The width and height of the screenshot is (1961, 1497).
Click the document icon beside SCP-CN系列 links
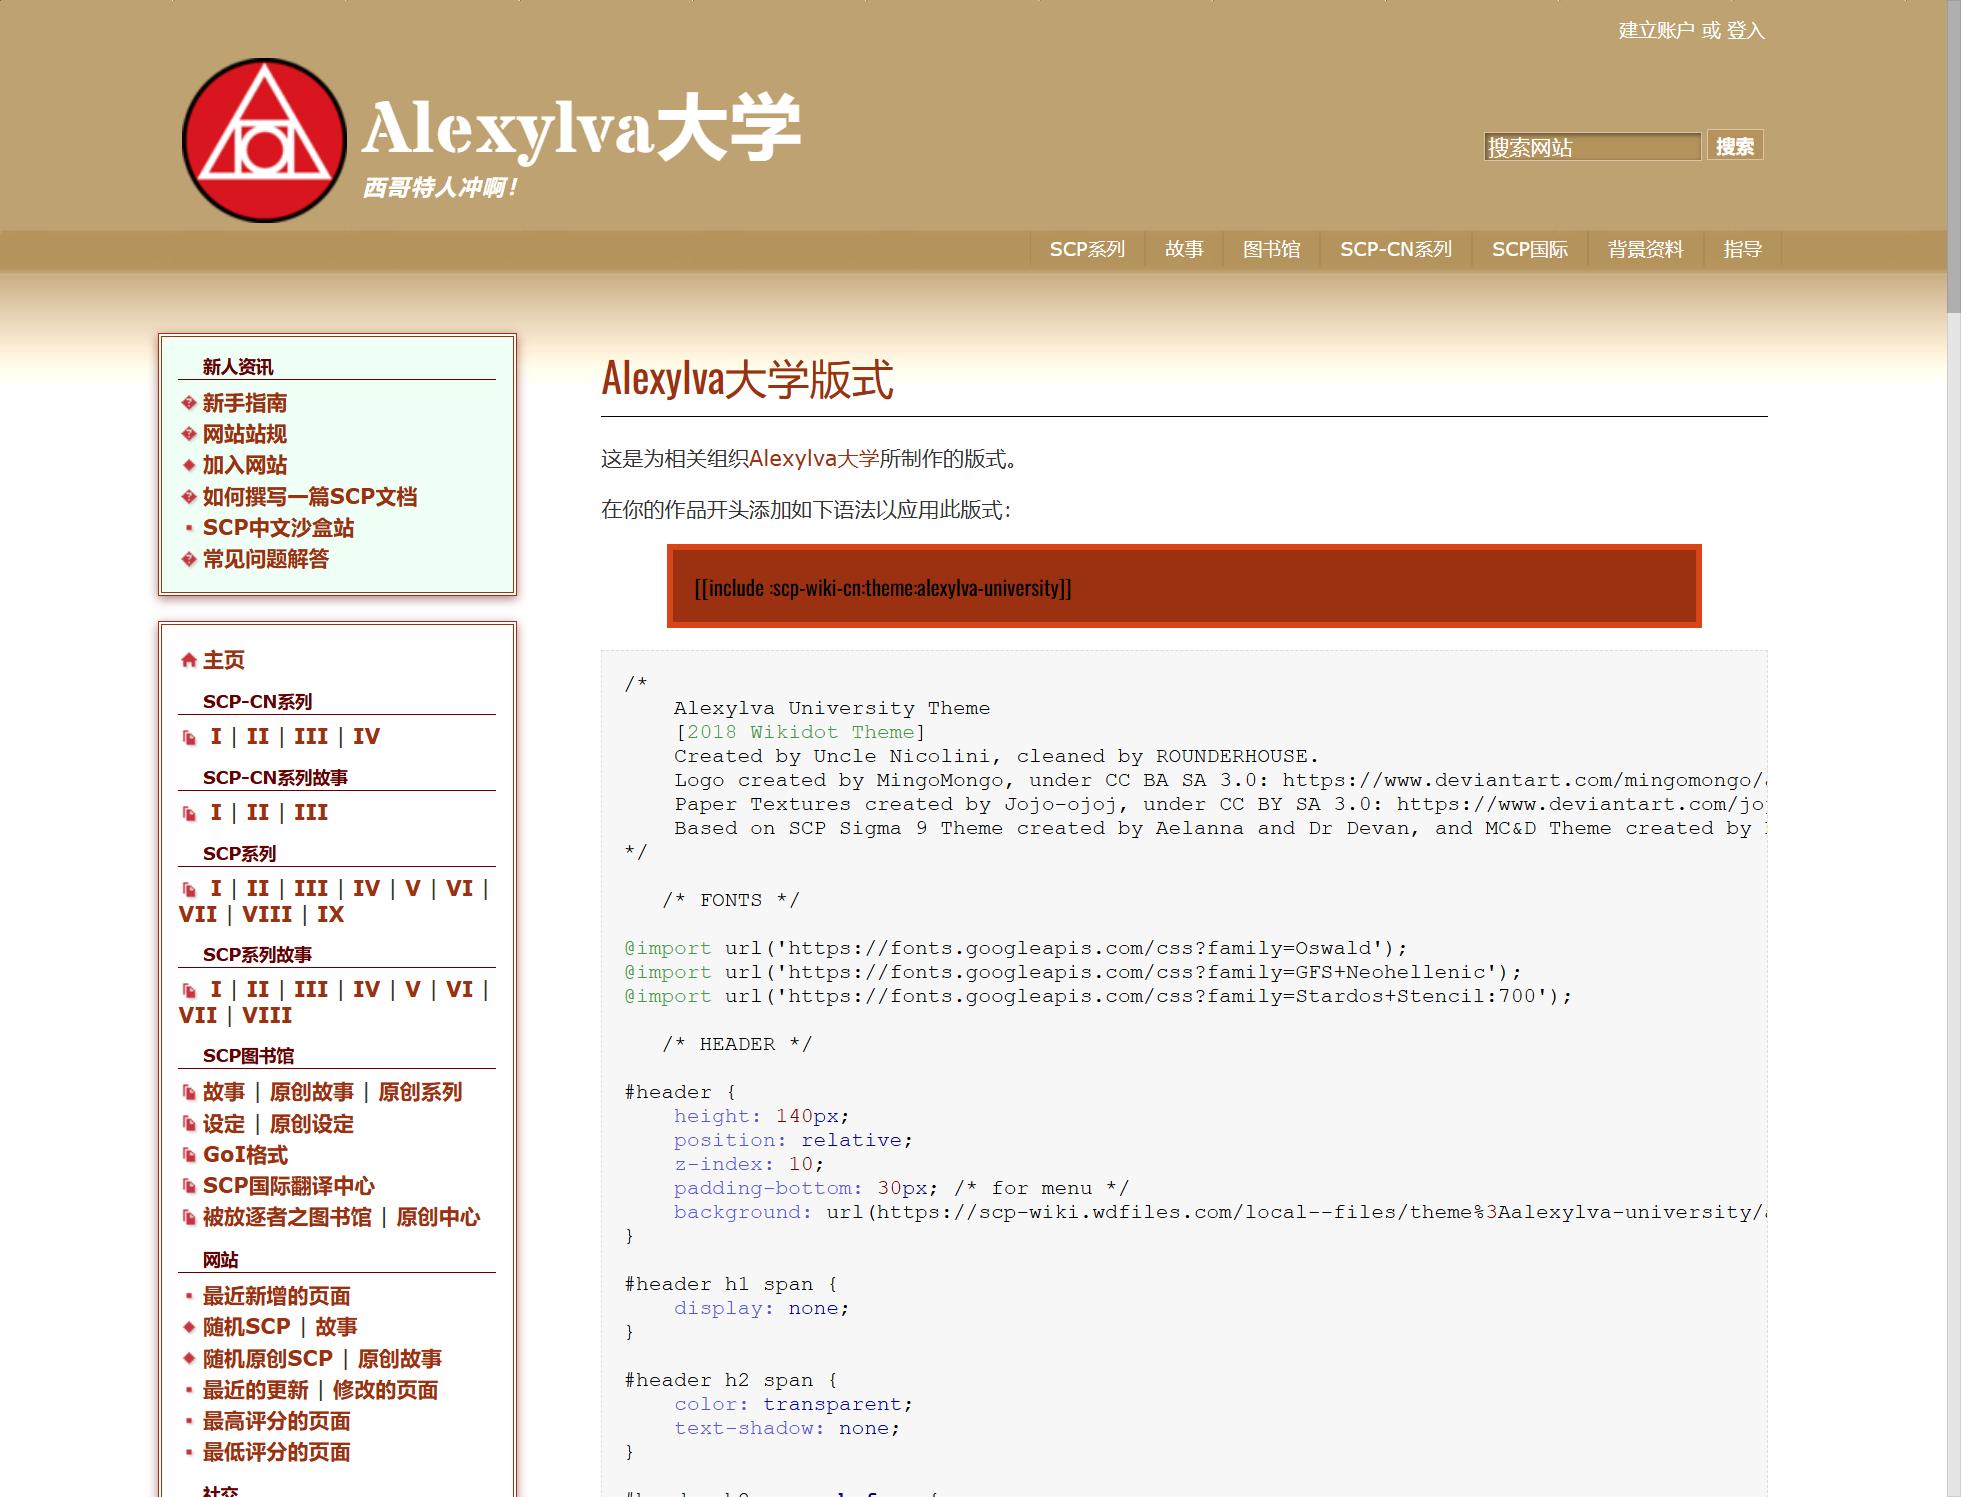coord(189,737)
